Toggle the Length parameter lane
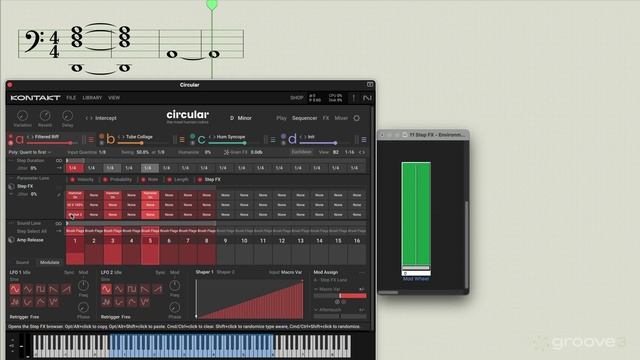 (169, 180)
